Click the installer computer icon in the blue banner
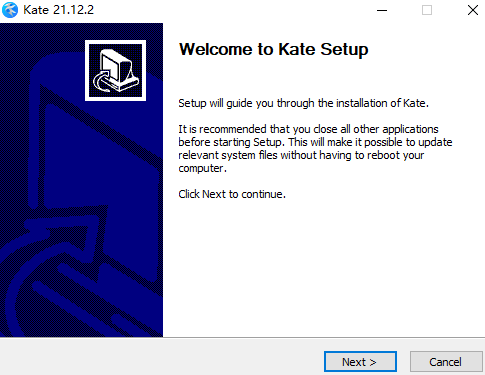The width and height of the screenshot is (485, 375). (x=115, y=70)
